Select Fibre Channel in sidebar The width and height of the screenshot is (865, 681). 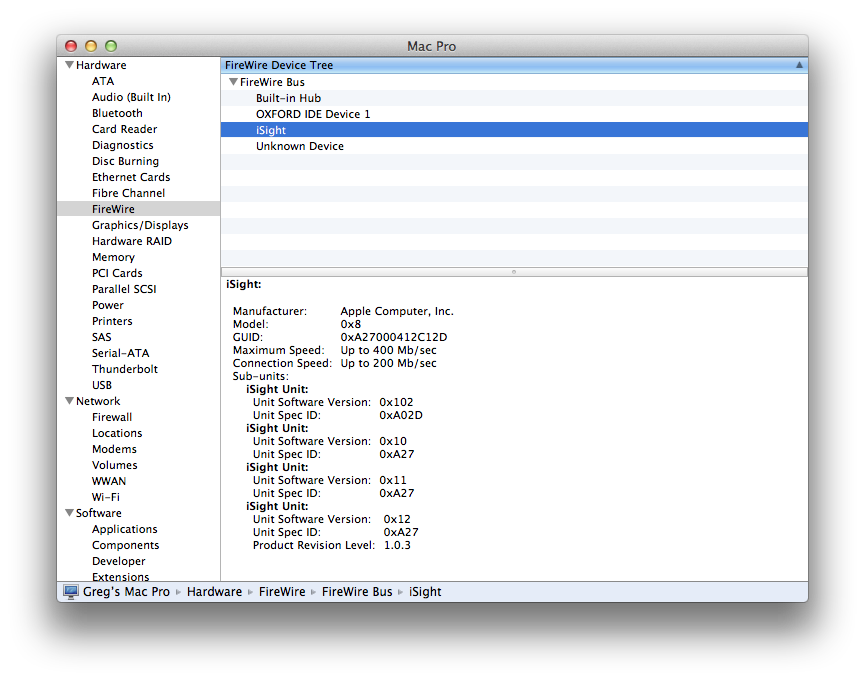[x=128, y=193]
